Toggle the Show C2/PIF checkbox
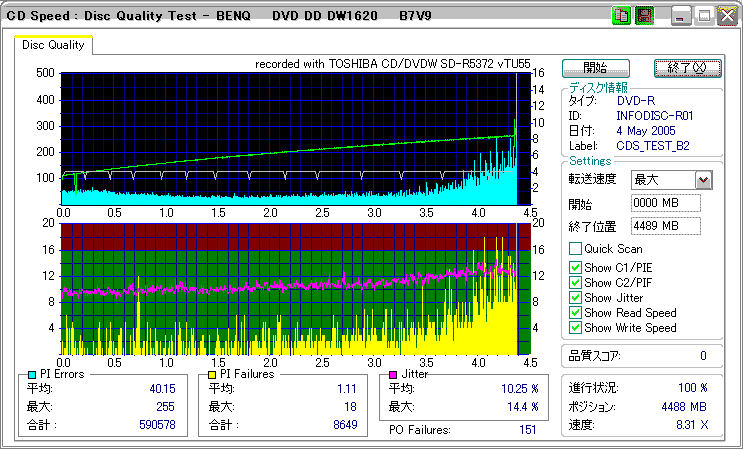 (575, 282)
